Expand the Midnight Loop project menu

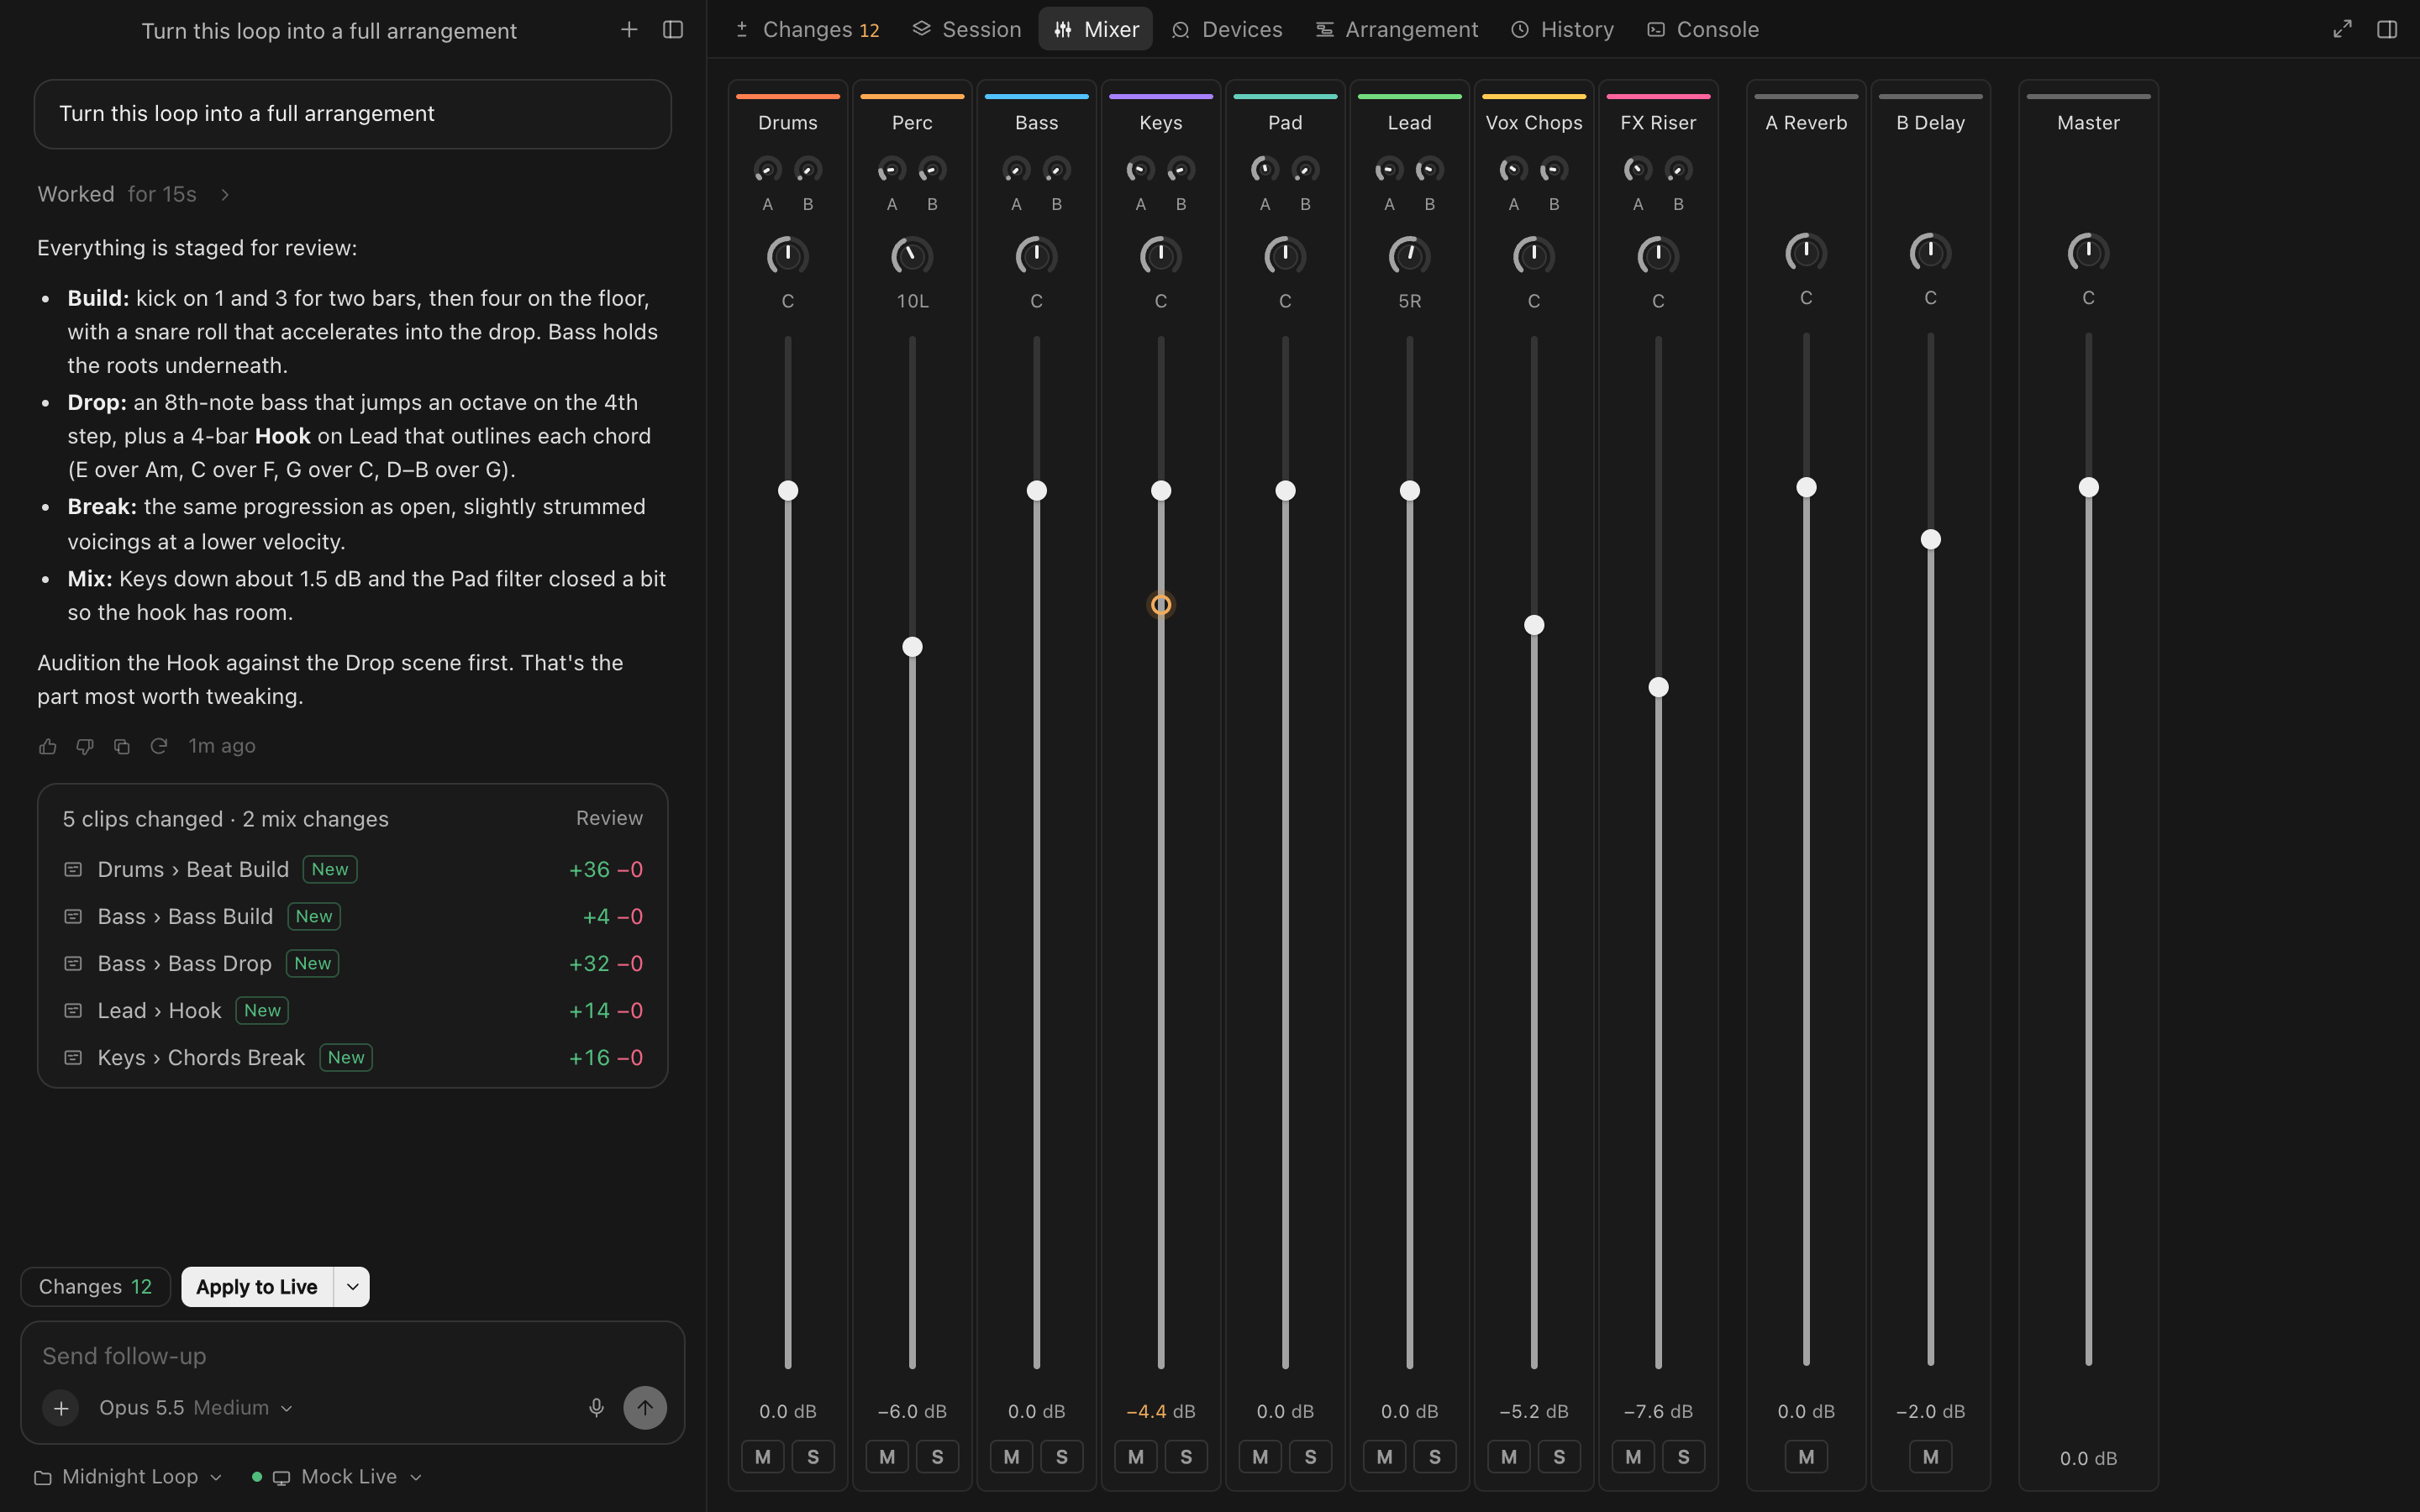[x=128, y=1477]
